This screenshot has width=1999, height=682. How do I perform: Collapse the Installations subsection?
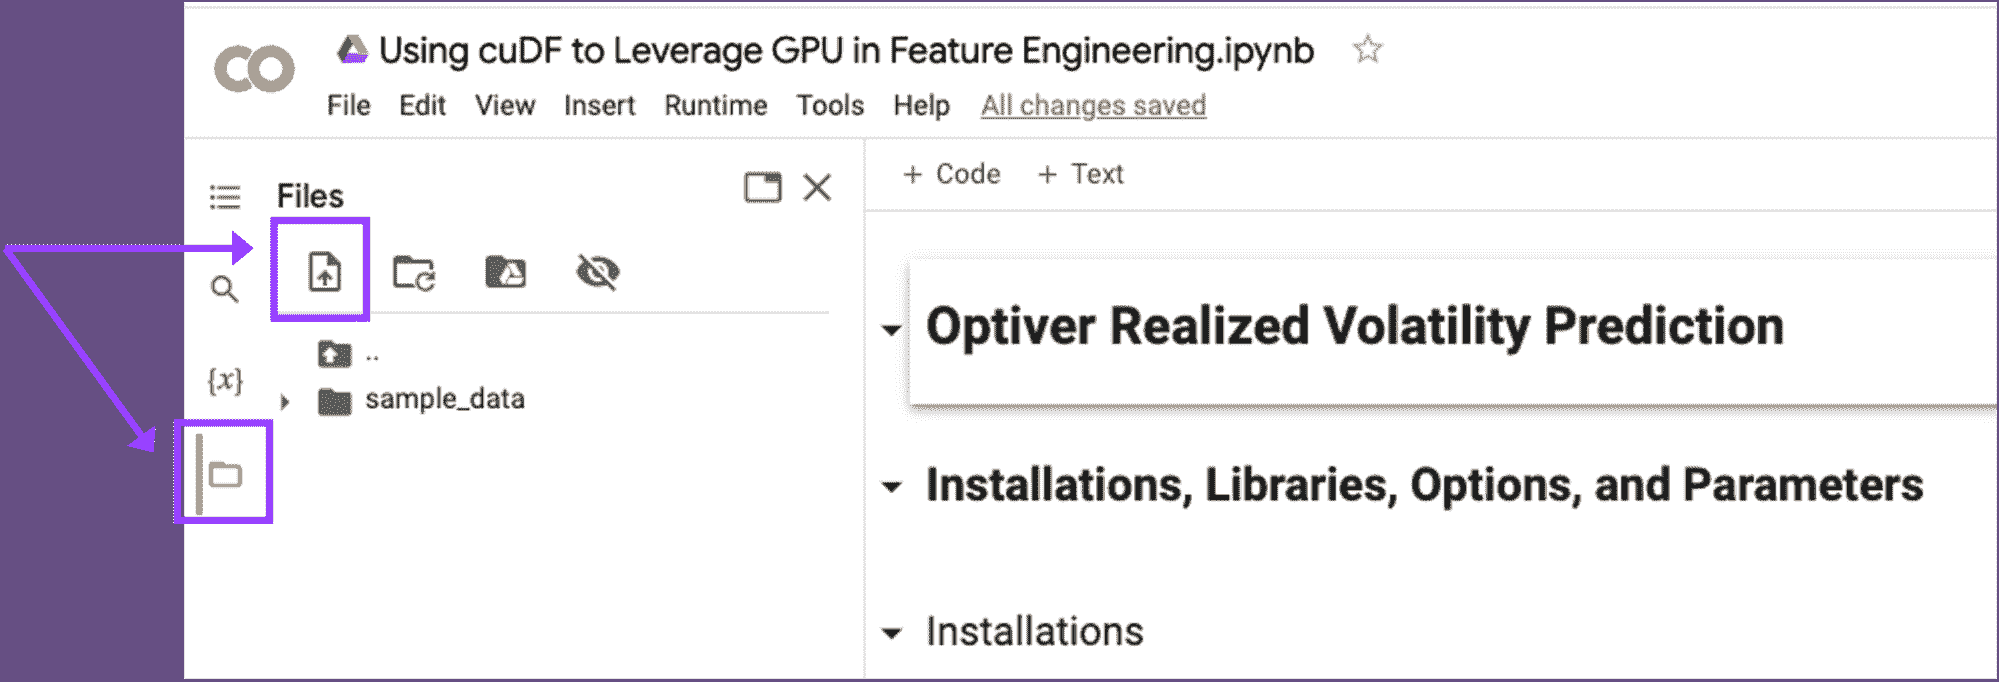point(891,633)
